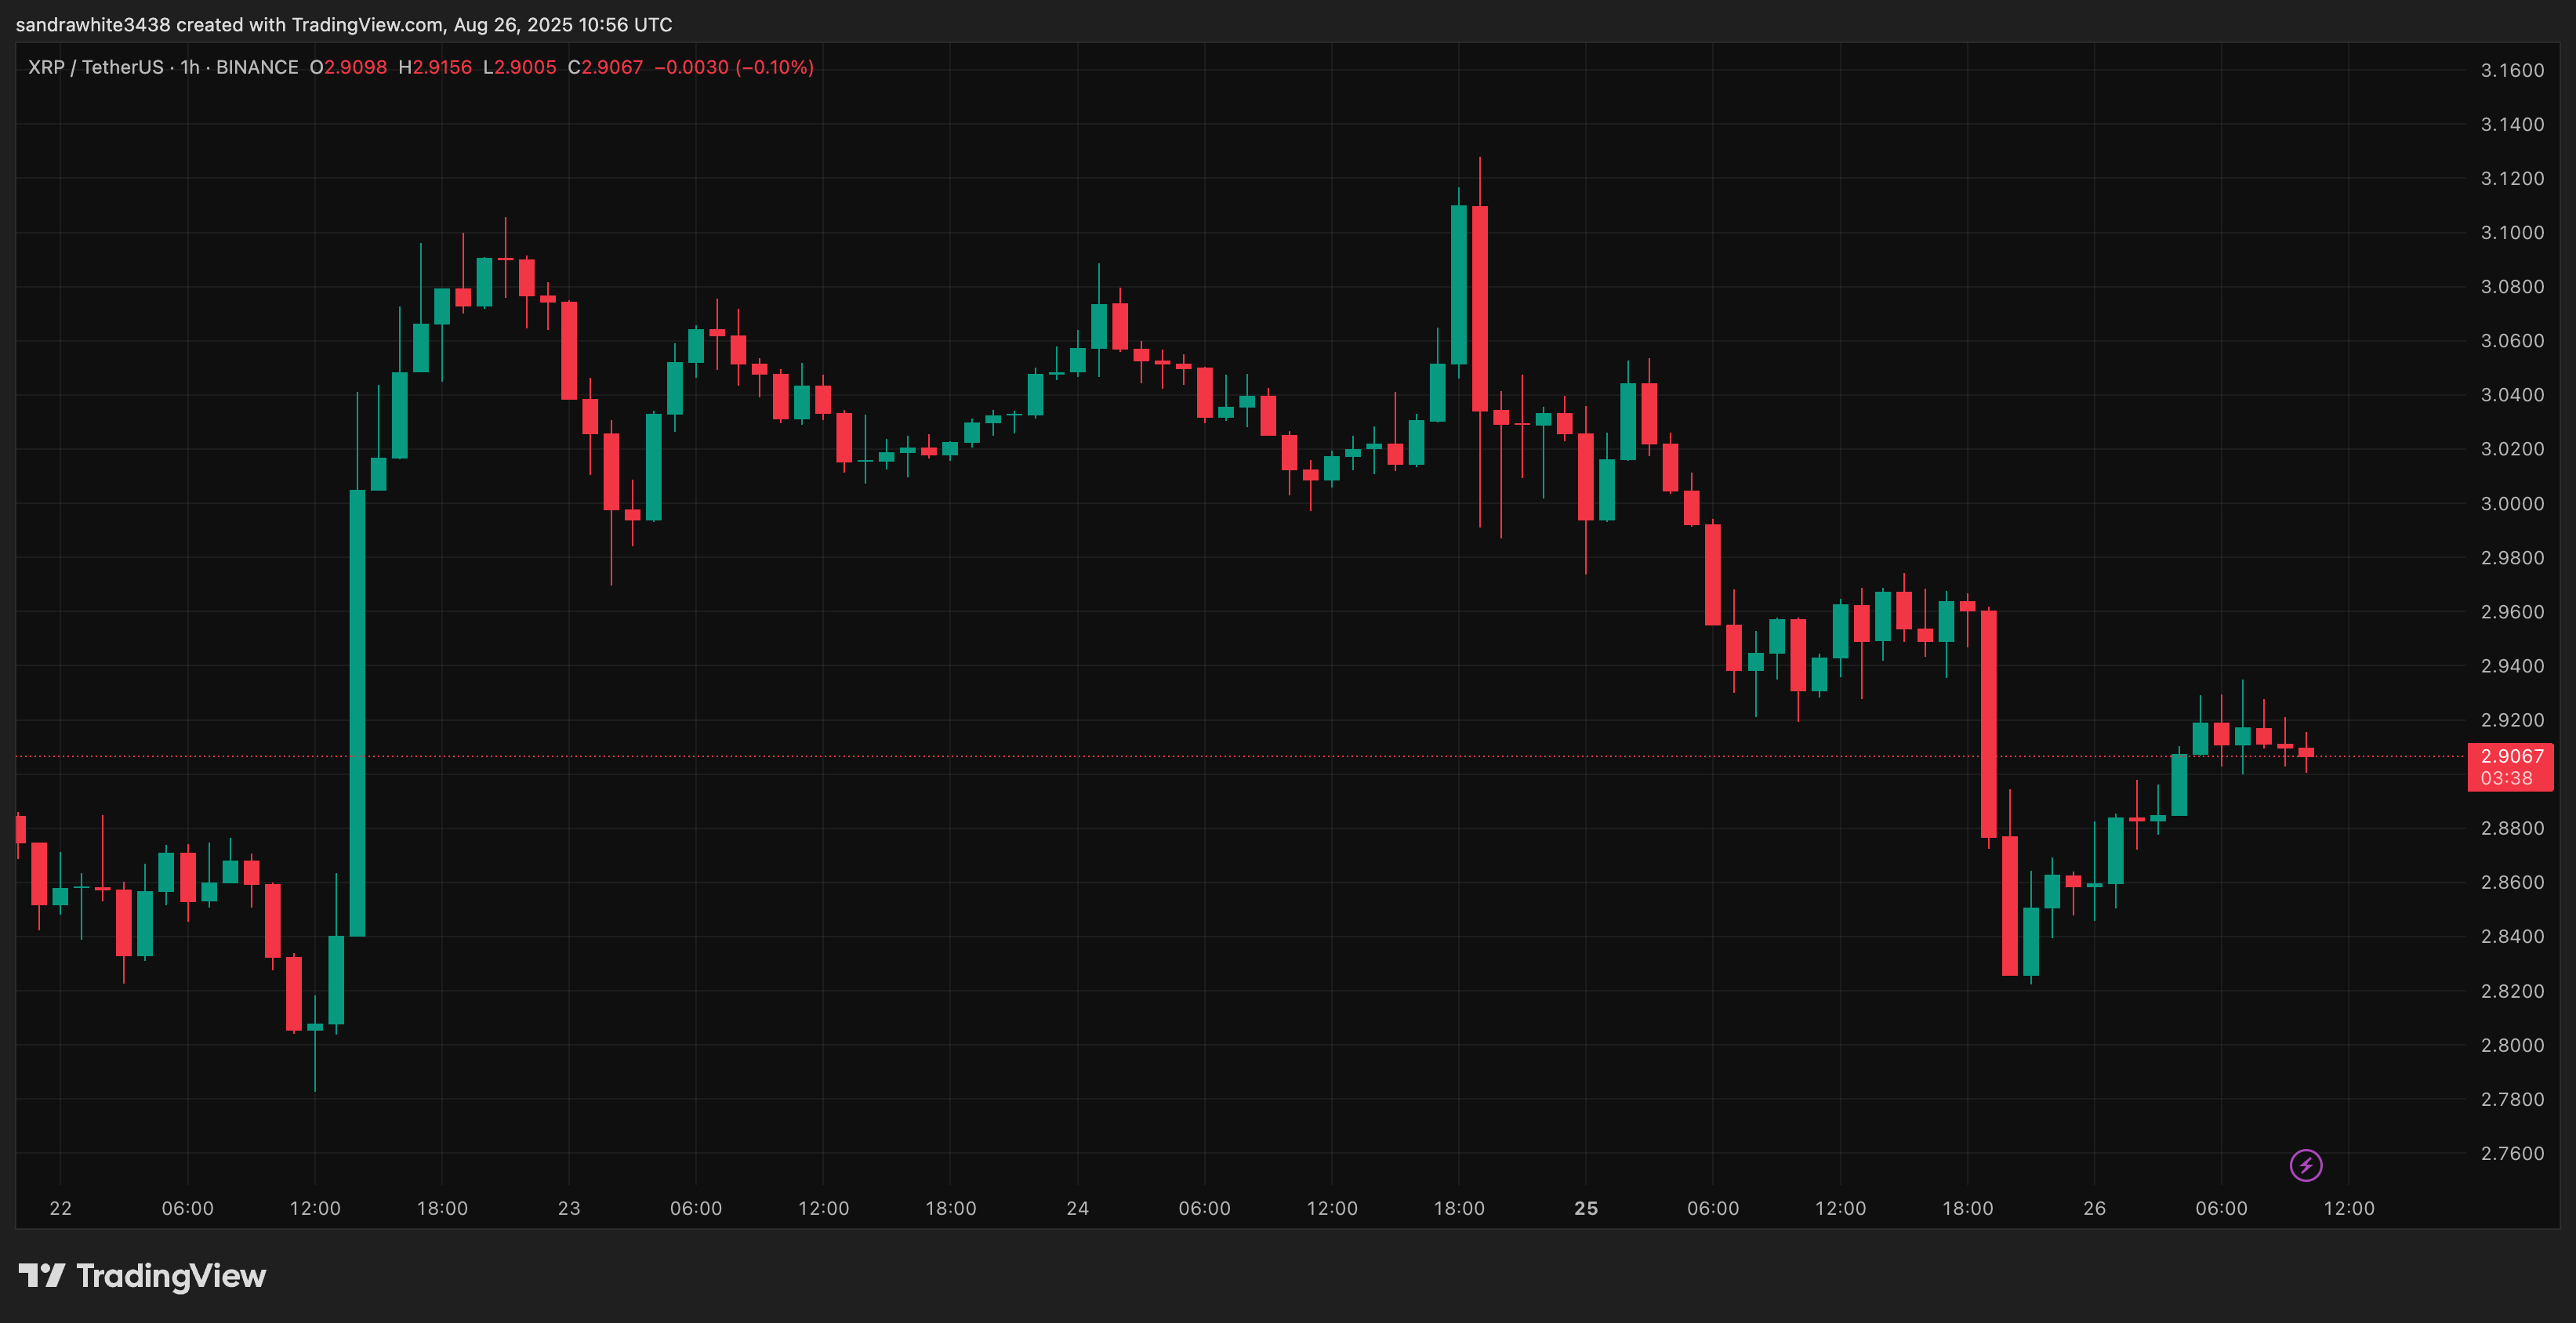Click the 2.7600 price axis label

pos(2512,1153)
